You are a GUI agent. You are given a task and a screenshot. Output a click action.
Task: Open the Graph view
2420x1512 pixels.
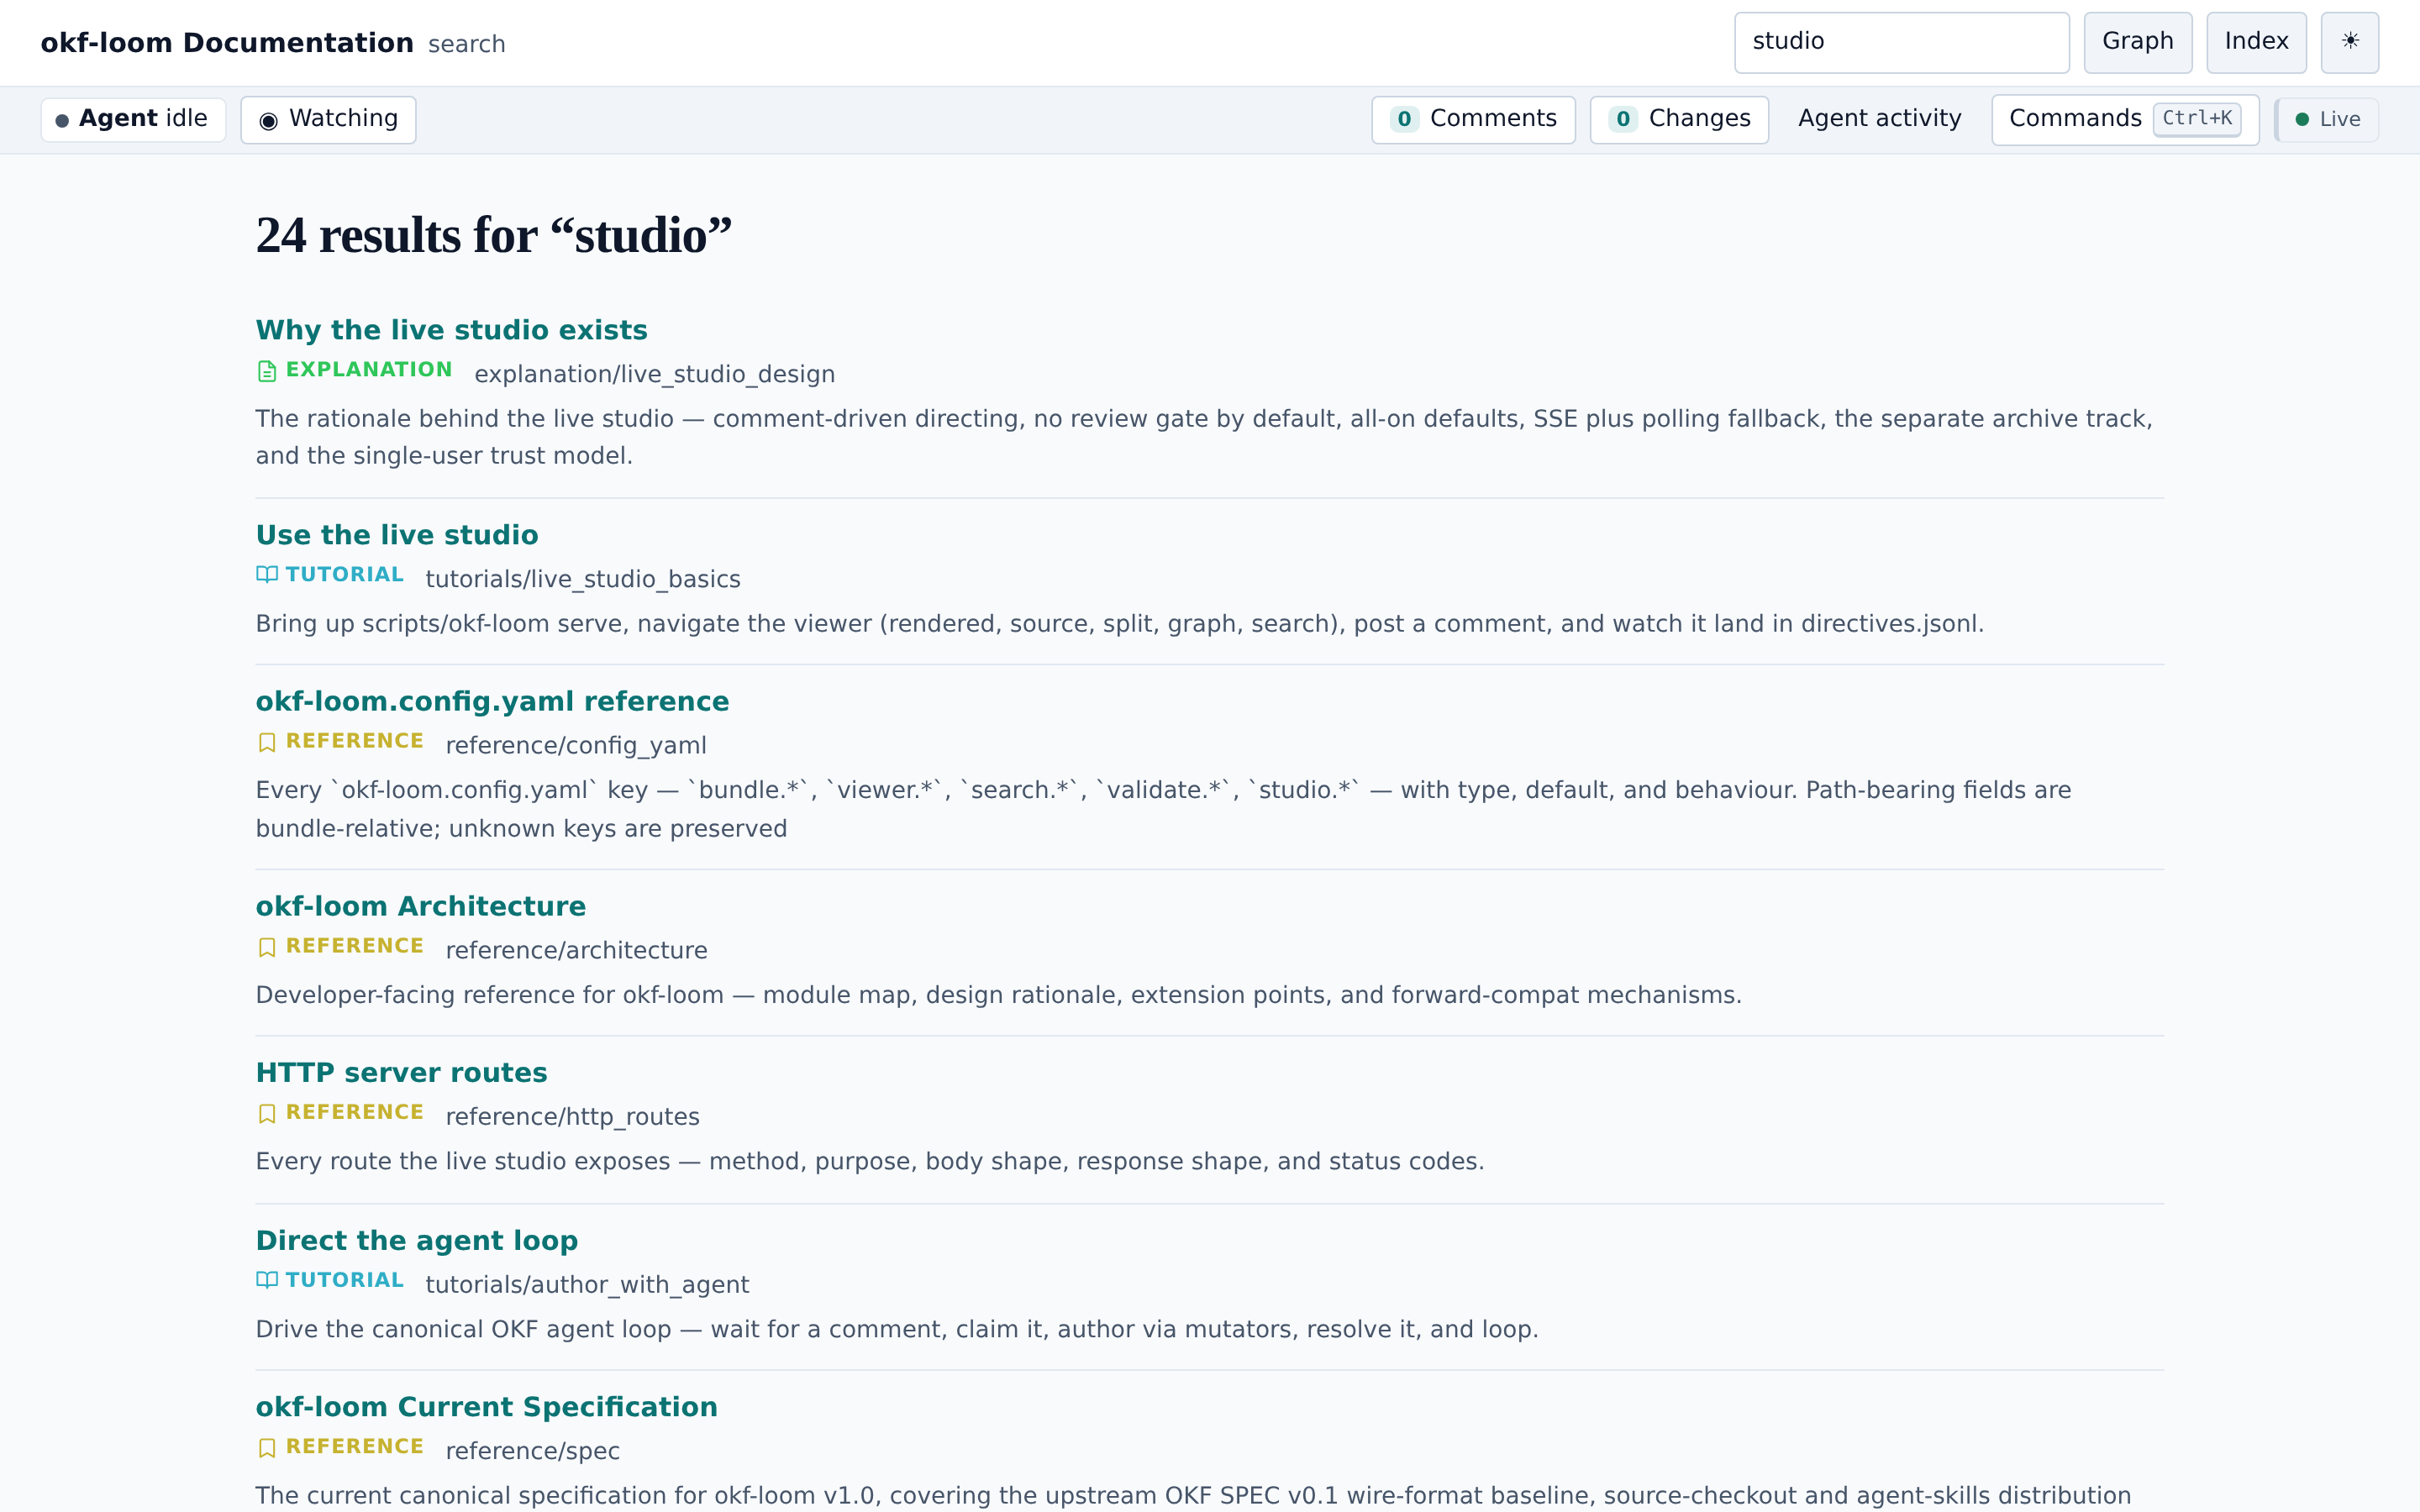coord(2137,42)
